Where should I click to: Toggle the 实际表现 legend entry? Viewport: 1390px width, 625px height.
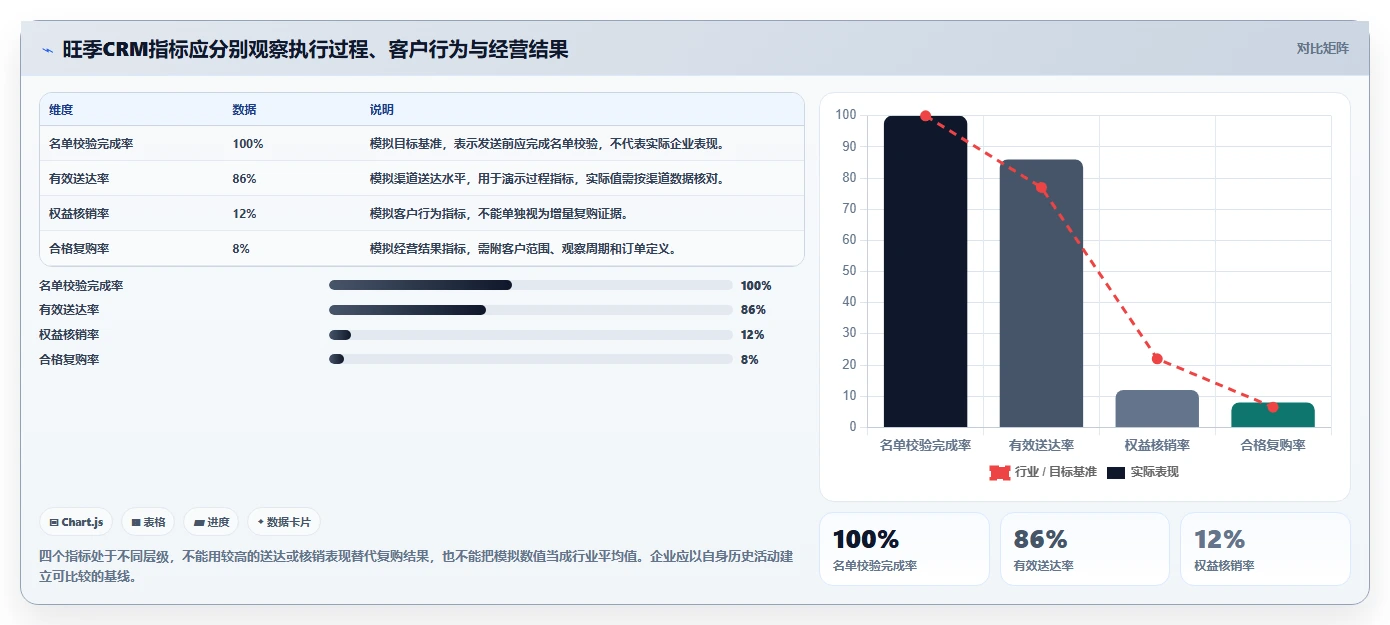pos(1143,472)
